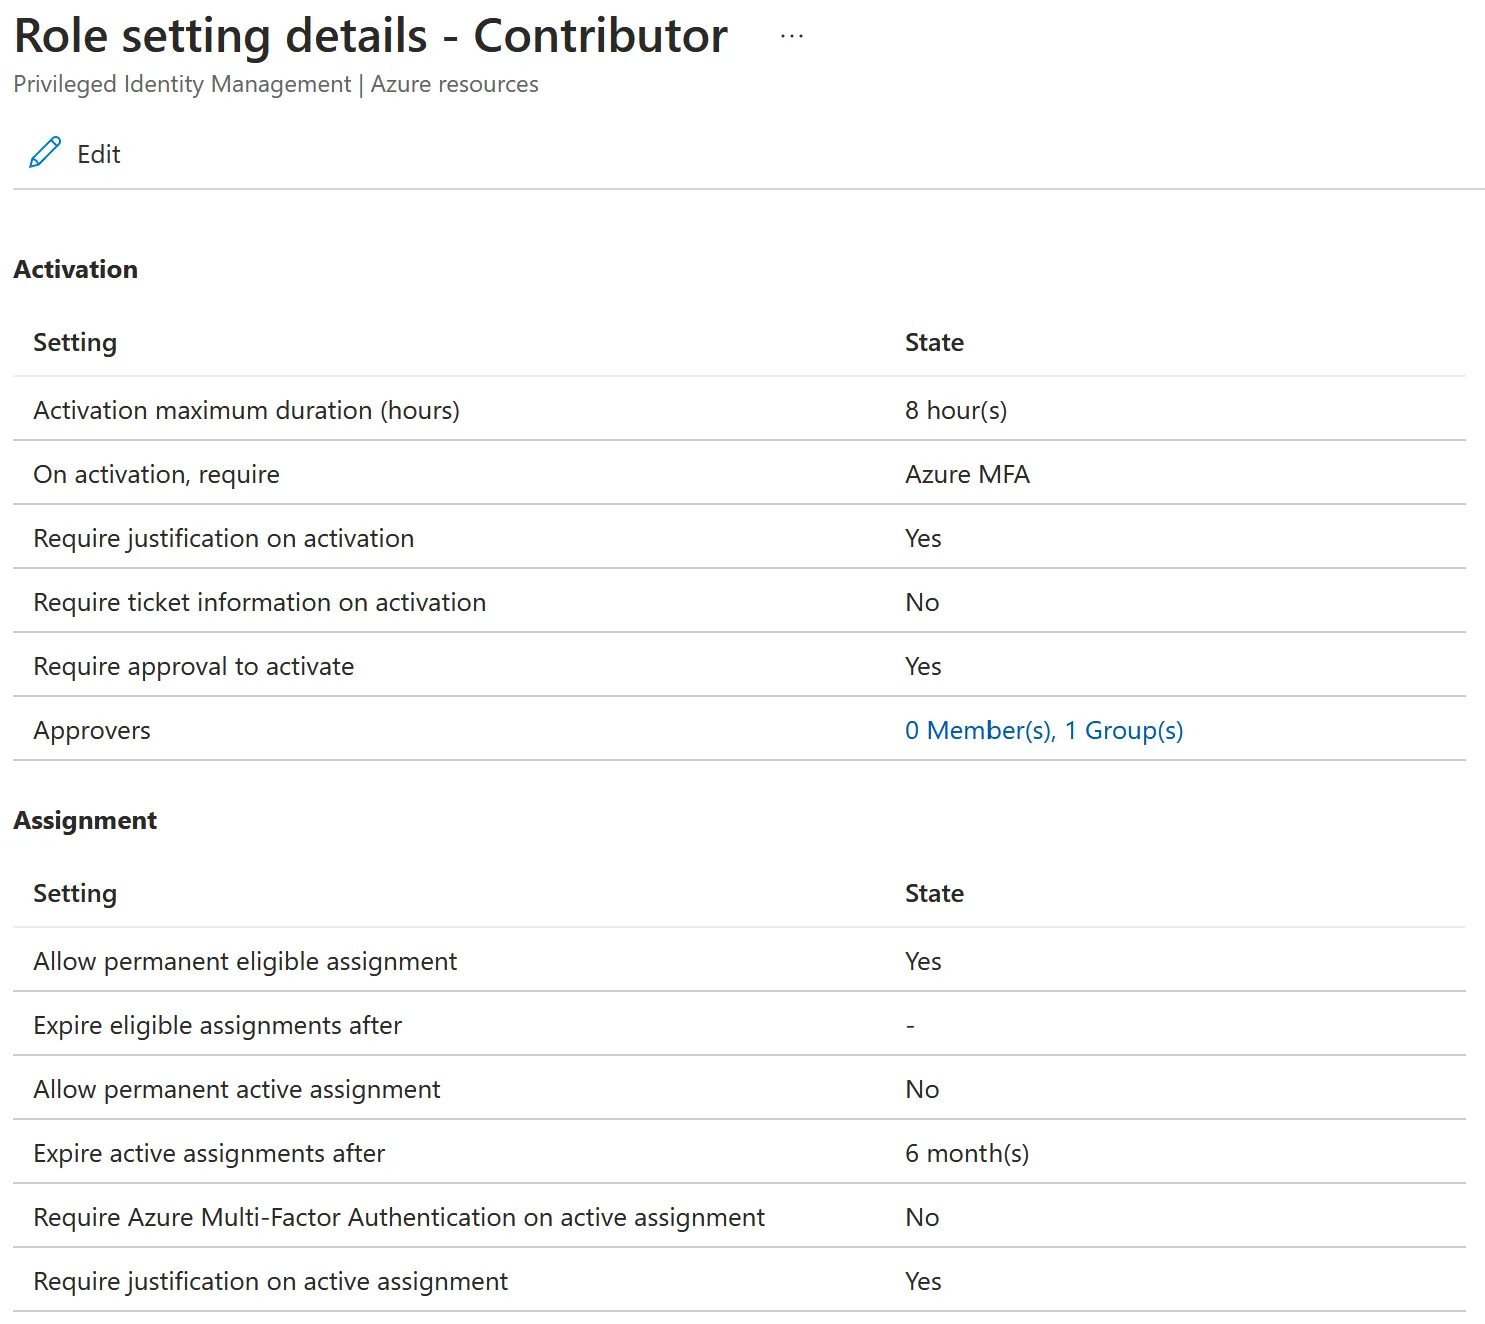Click the Assignment section heading

coord(85,821)
